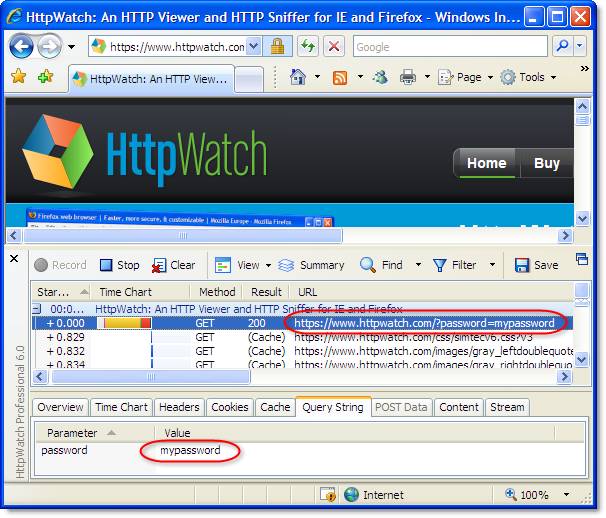Clear the HttpWatch request log
606x518 pixels.
click(x=173, y=265)
